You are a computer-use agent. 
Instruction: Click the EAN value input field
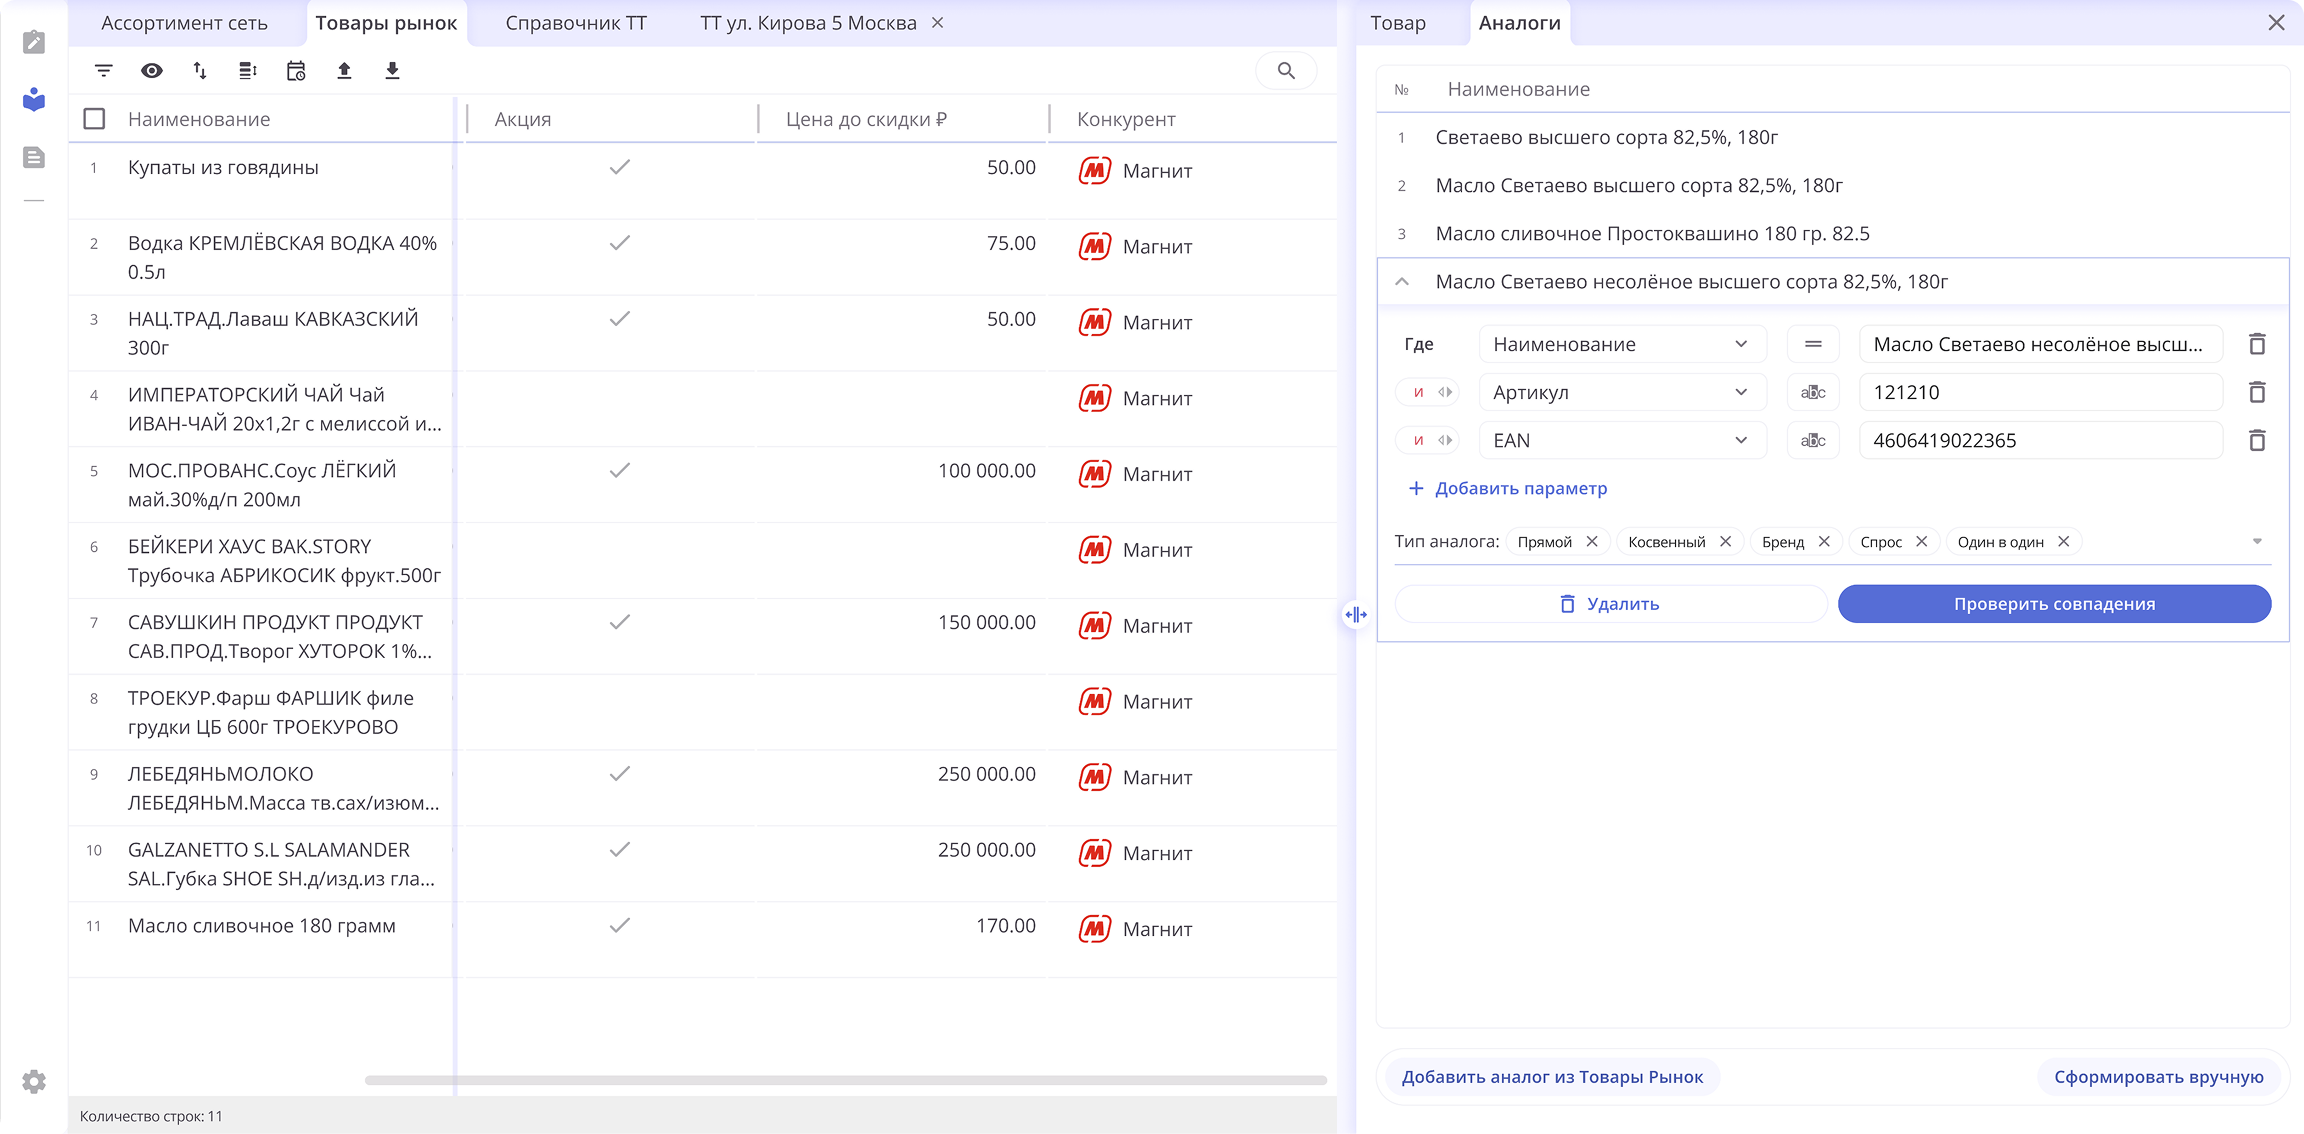pyautogui.click(x=2040, y=441)
